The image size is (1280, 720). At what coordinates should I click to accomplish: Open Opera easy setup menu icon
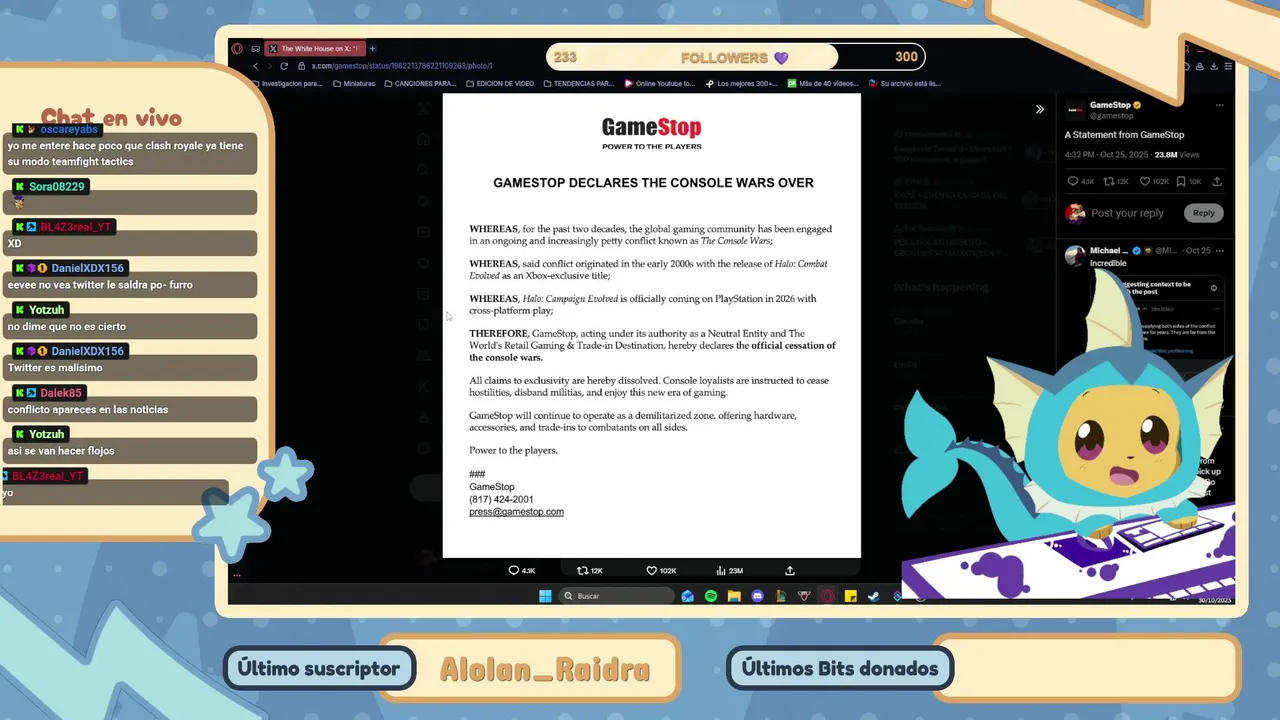(x=1229, y=66)
